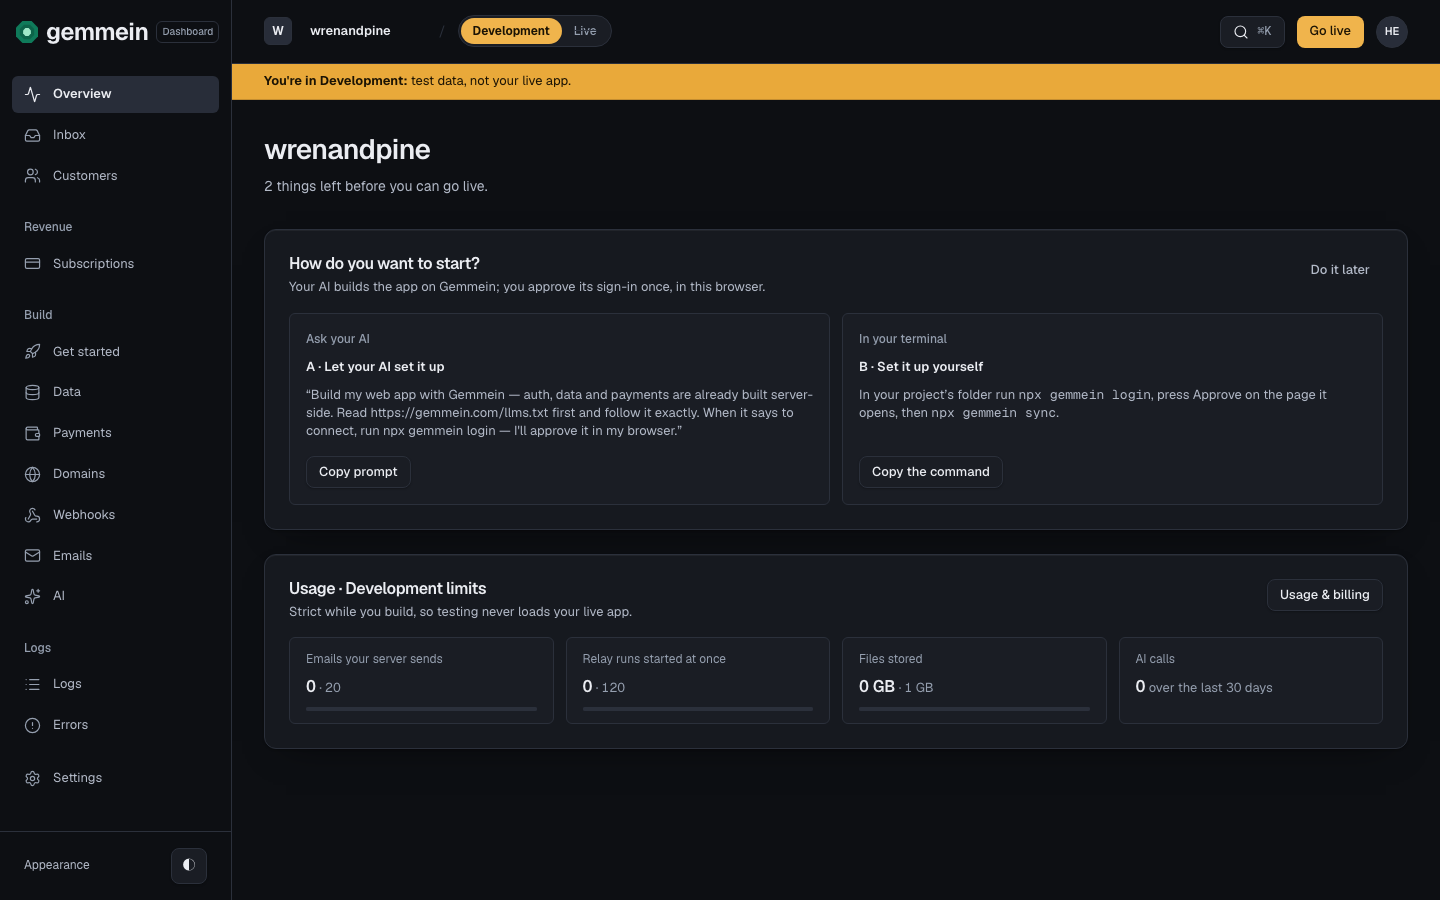Click the Dashboard badge beside the logo
This screenshot has width=1440, height=900.
pyautogui.click(x=188, y=32)
